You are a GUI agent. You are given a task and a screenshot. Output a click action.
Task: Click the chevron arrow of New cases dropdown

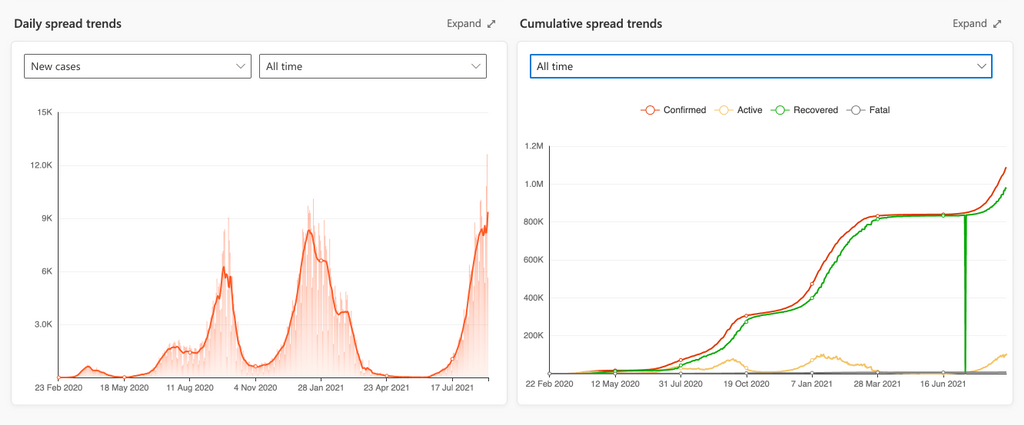240,66
